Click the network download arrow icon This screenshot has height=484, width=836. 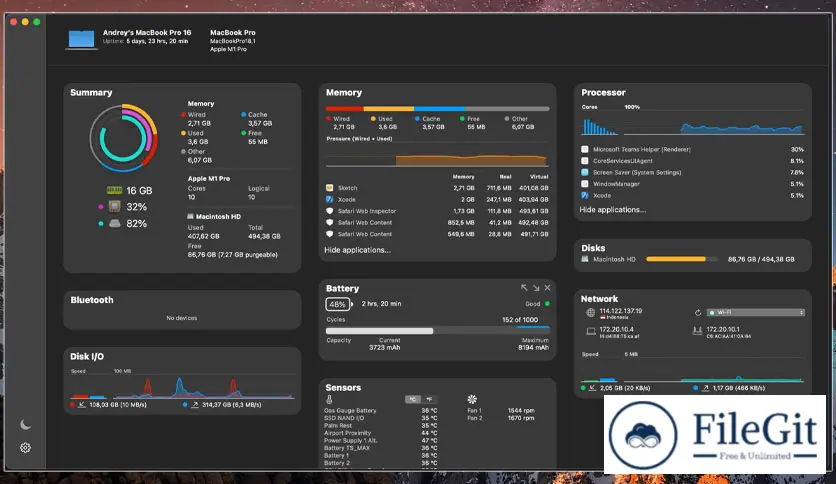point(592,388)
